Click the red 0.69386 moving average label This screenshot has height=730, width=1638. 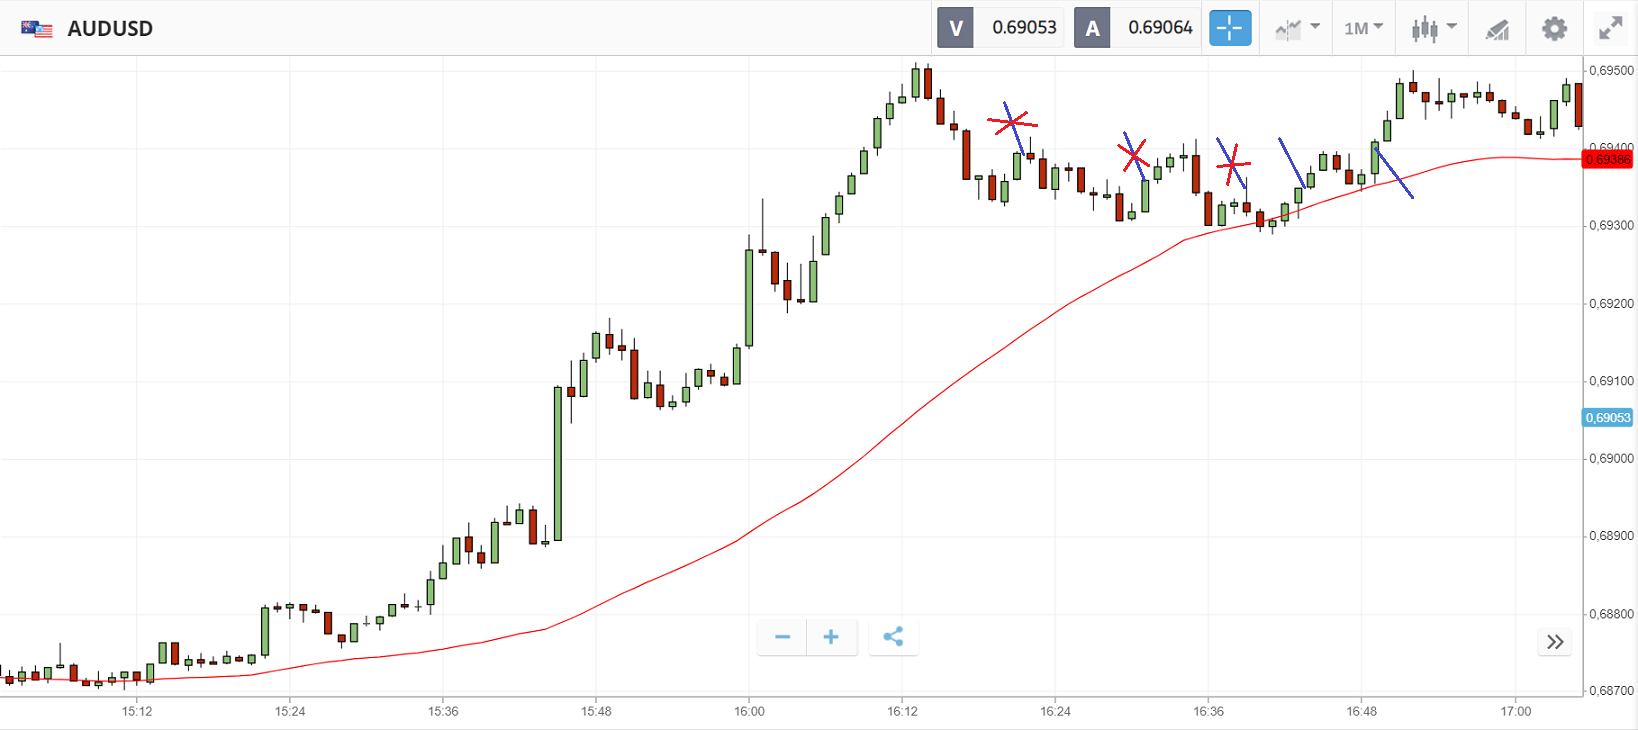tap(1607, 160)
